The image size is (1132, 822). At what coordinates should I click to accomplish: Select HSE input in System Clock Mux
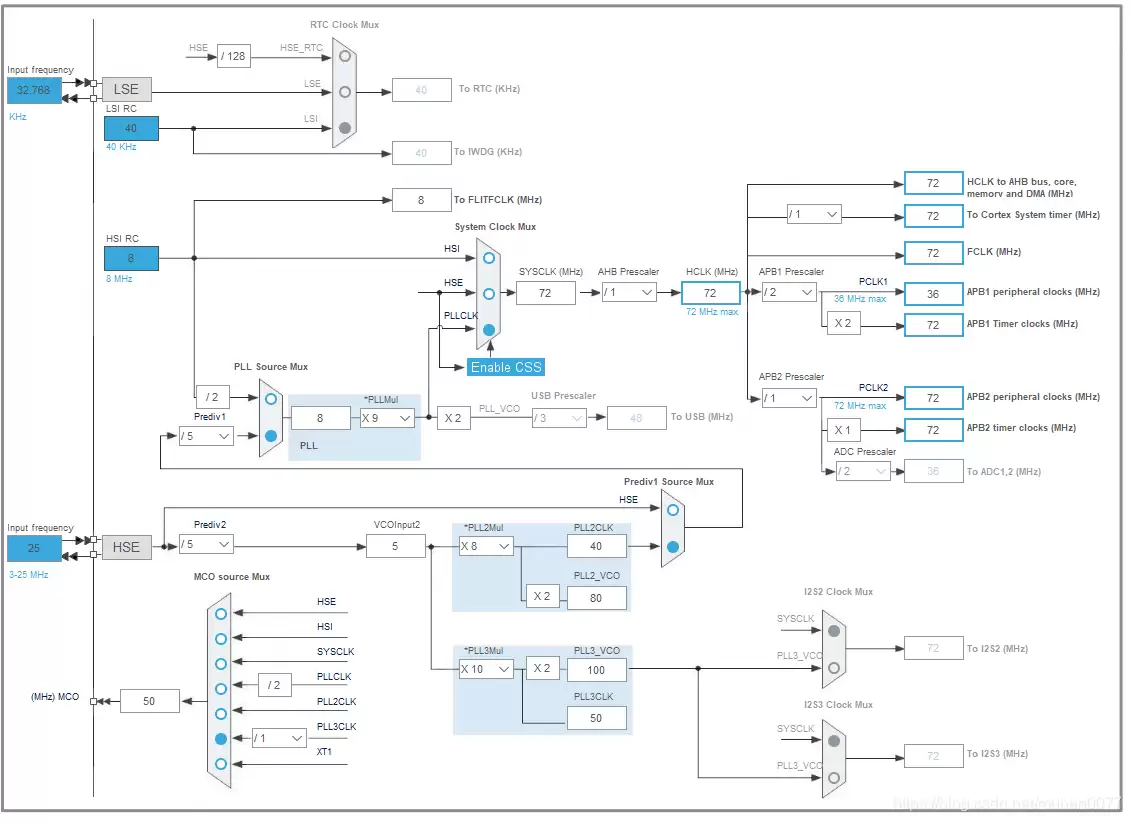click(487, 293)
